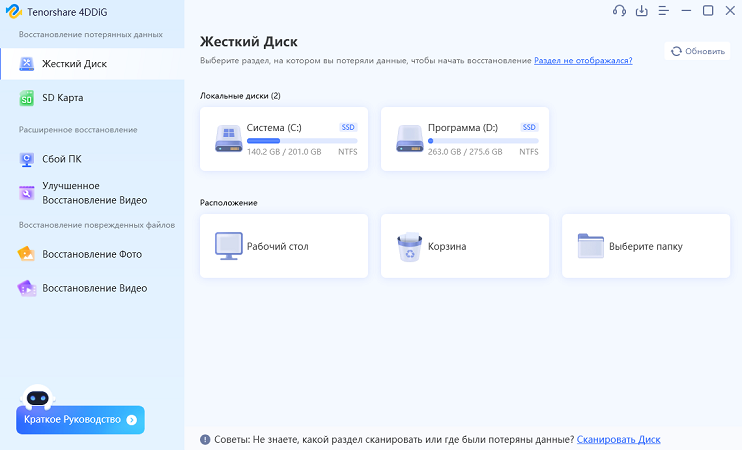742x450 pixels.
Task: Click the Улучшенное Восстановление Видео icon
Action: [26, 193]
